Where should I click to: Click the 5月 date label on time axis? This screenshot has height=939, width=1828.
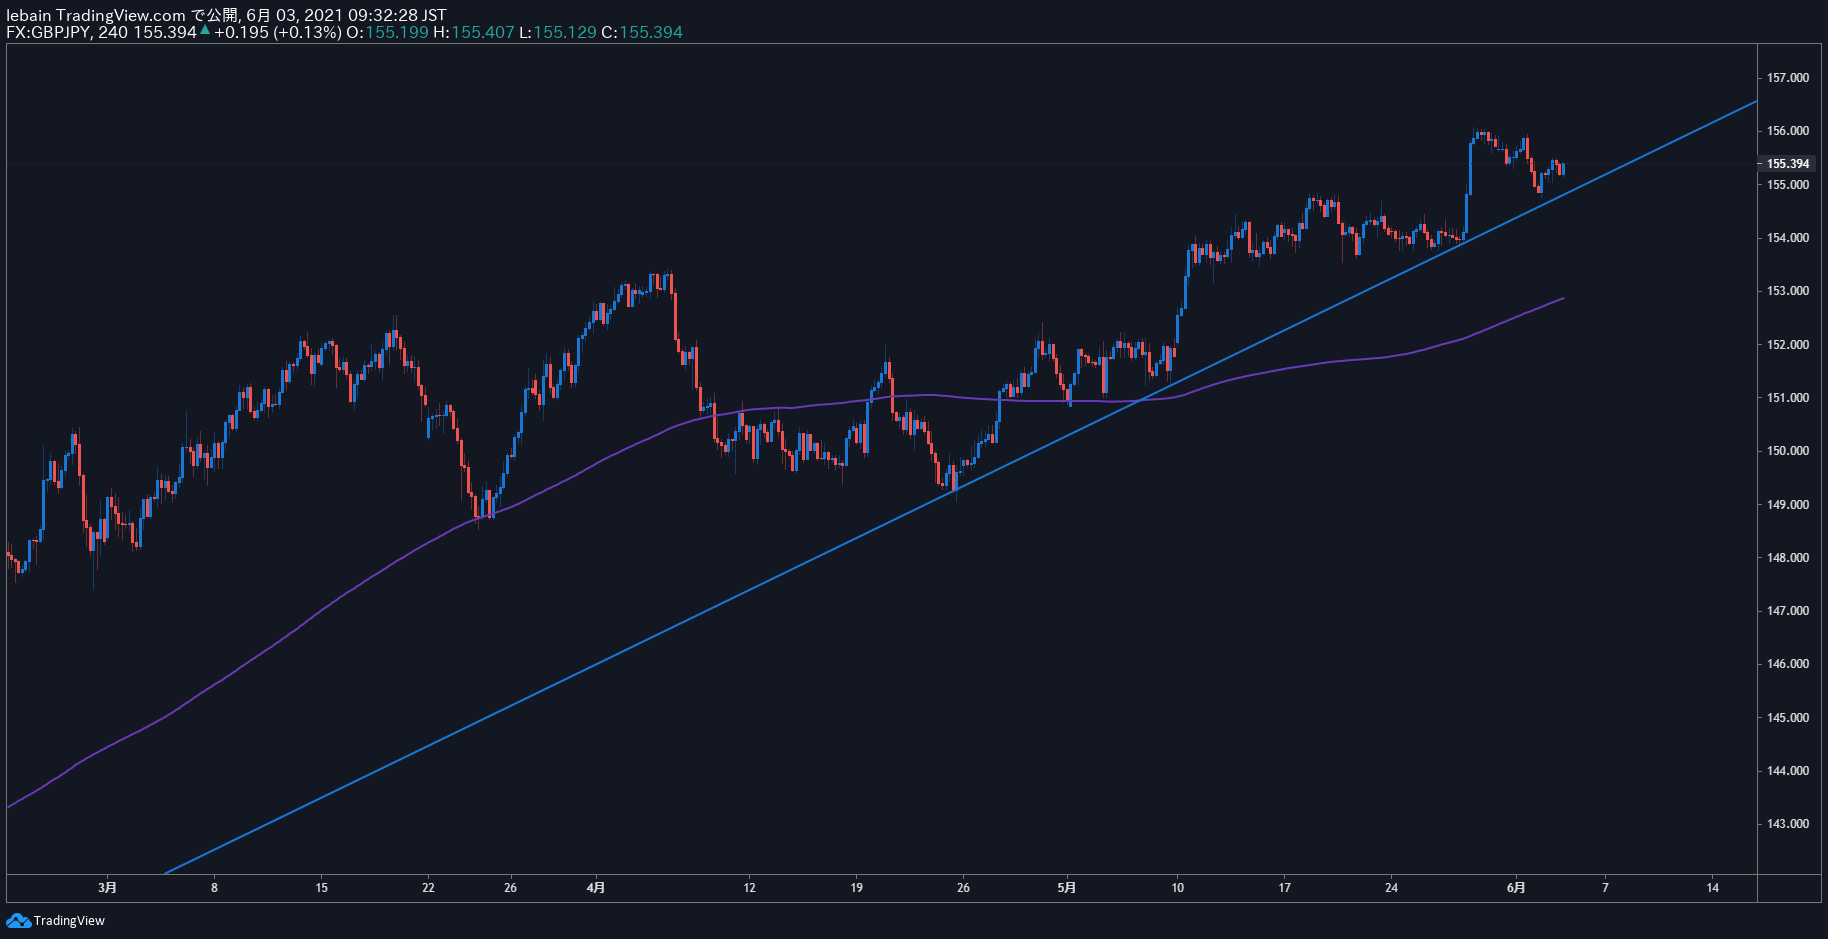coord(1067,887)
